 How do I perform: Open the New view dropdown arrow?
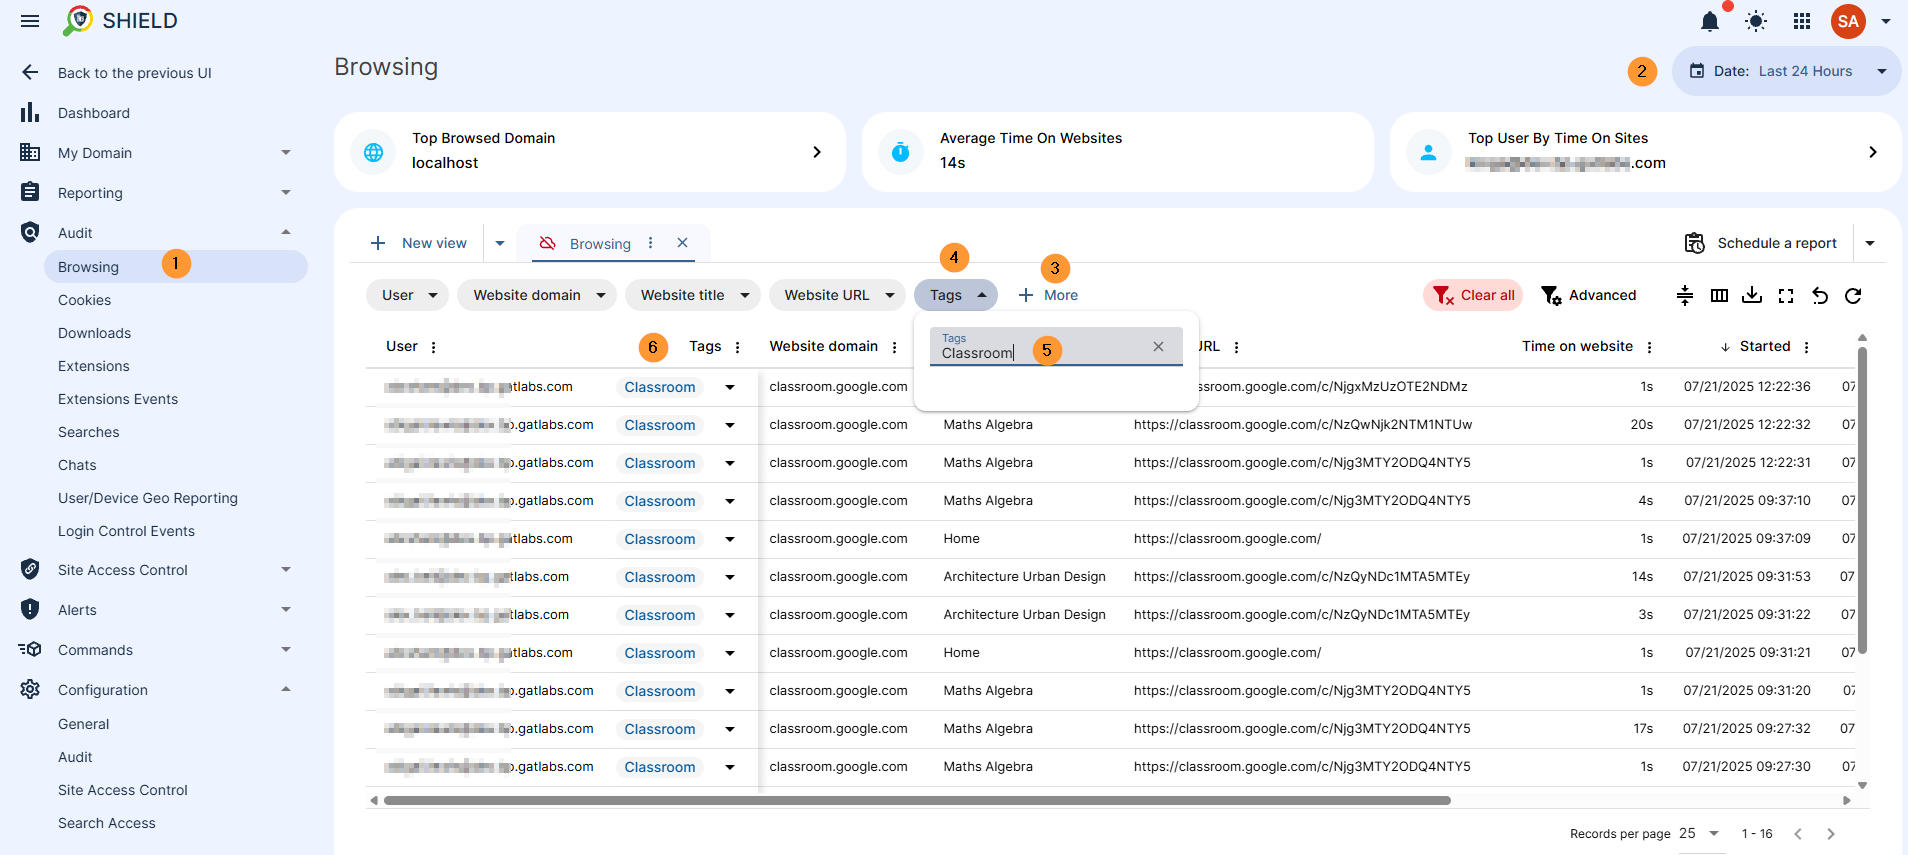click(x=500, y=243)
